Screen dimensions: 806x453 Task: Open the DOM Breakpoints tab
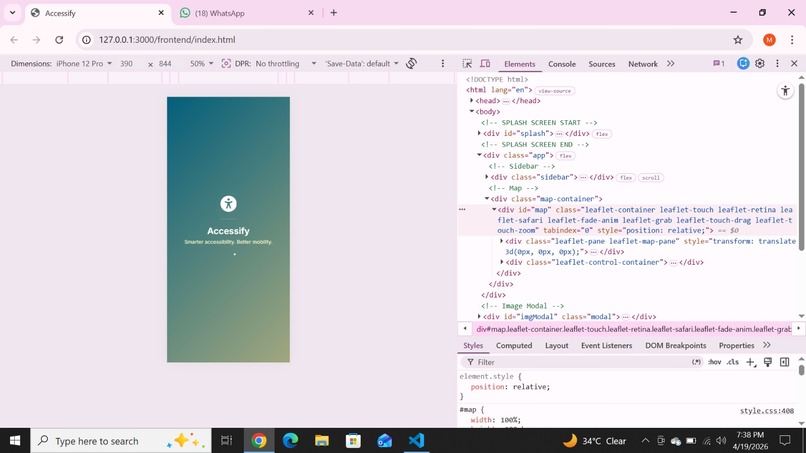click(675, 346)
